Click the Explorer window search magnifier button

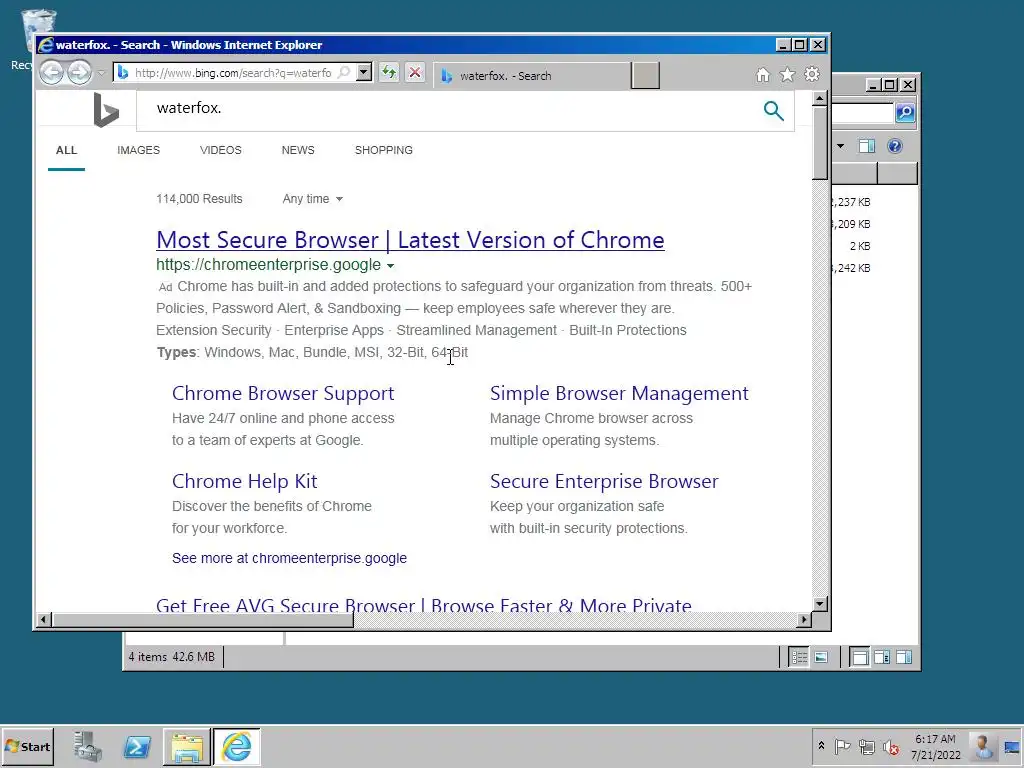coord(905,113)
